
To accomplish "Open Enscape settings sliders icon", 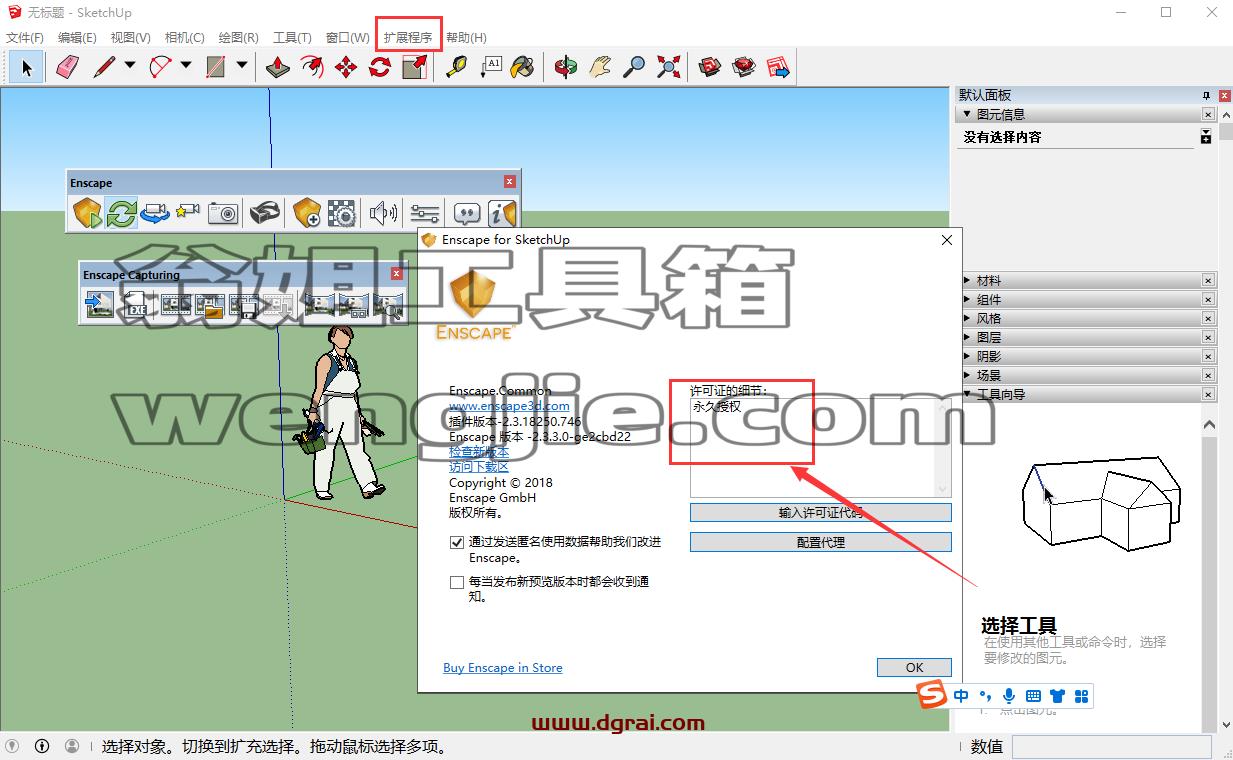I will [x=425, y=213].
